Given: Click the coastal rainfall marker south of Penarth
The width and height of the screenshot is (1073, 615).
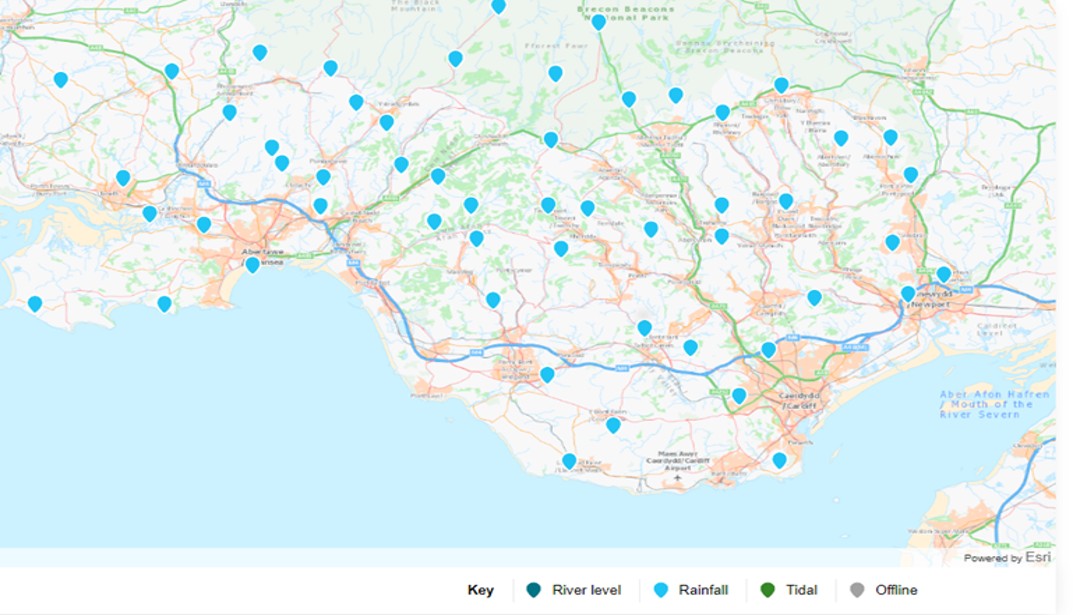Looking at the screenshot, I should point(779,460).
